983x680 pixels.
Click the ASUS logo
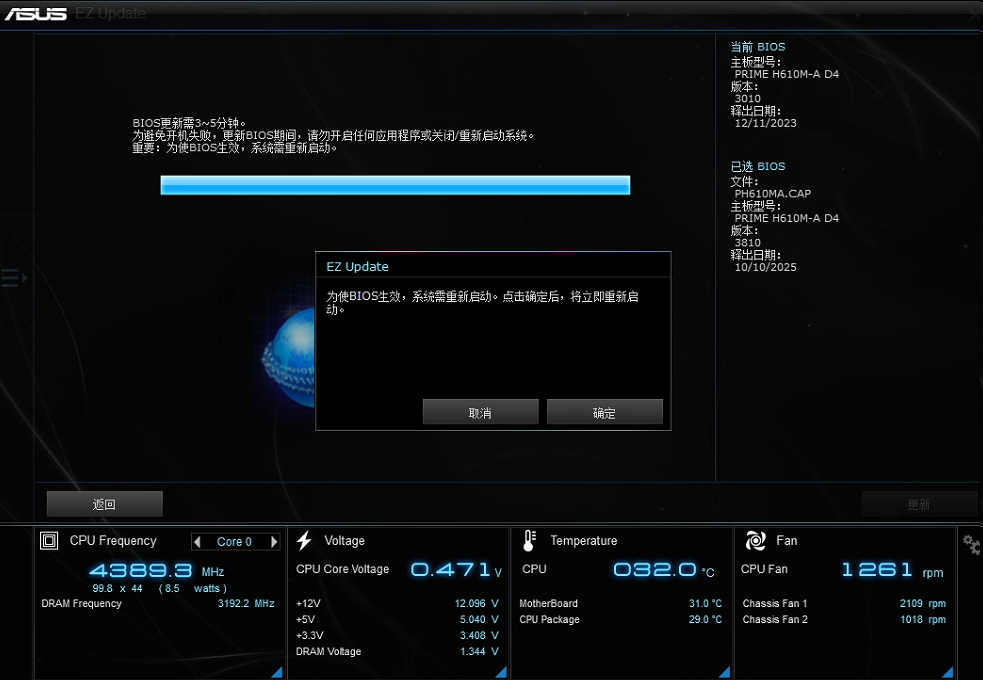(x=36, y=14)
